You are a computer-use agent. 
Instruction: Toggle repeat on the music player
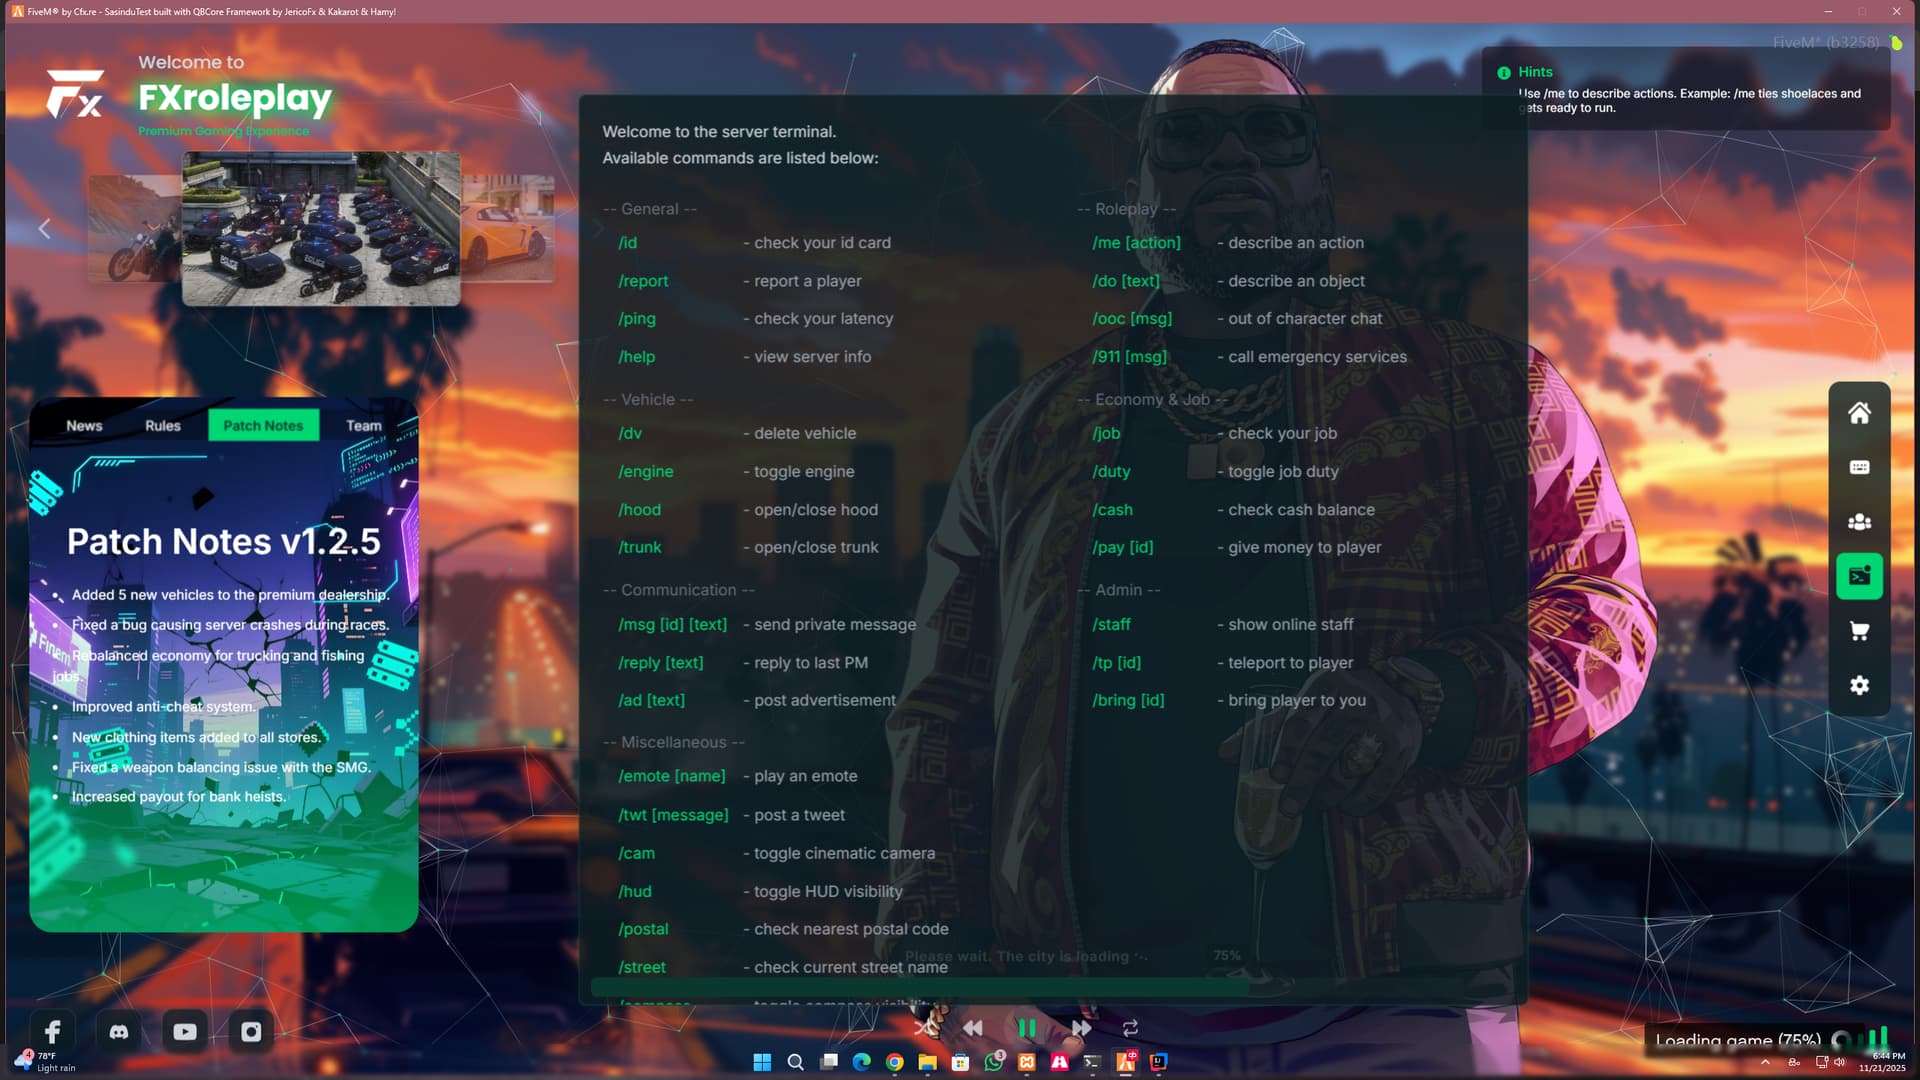(1130, 1028)
